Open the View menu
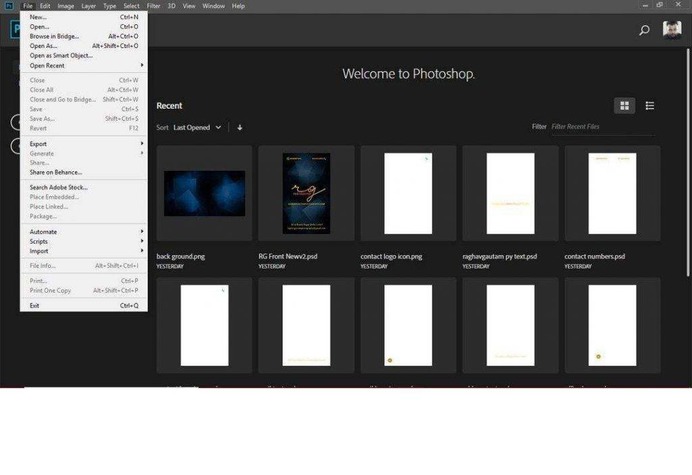 [189, 6]
